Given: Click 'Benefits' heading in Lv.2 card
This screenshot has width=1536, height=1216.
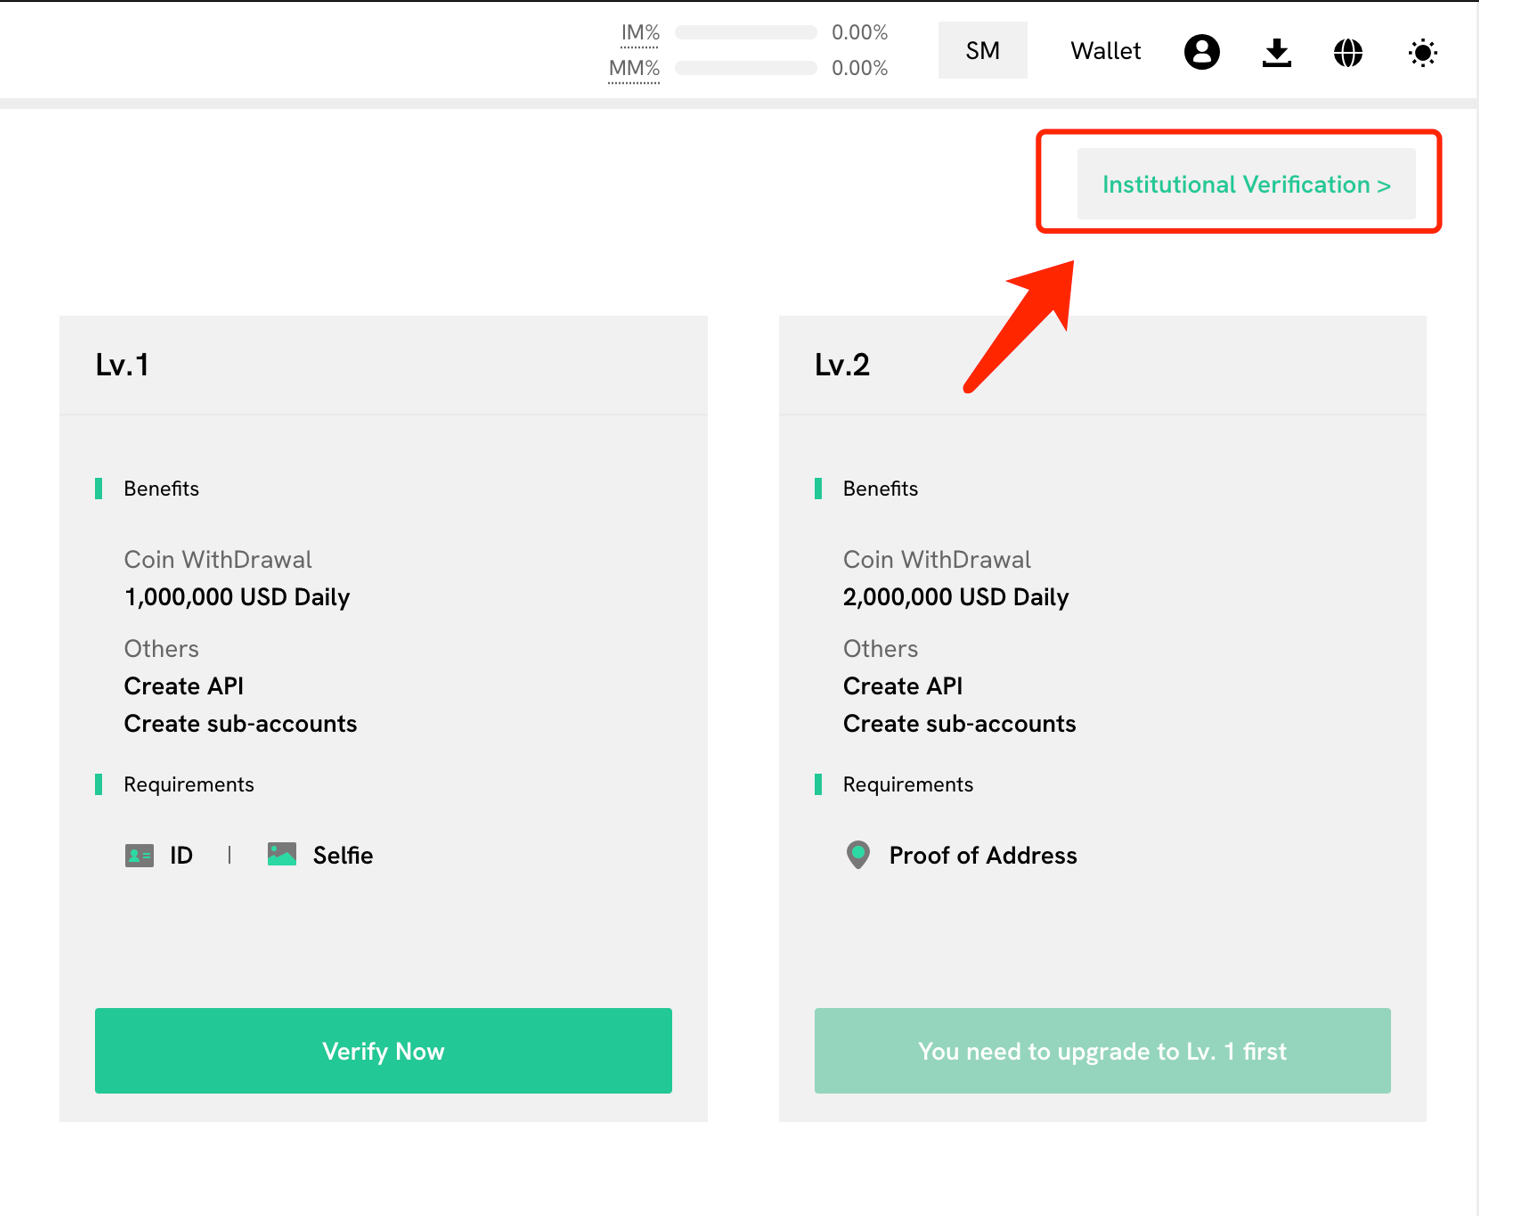Looking at the screenshot, I should tap(880, 489).
